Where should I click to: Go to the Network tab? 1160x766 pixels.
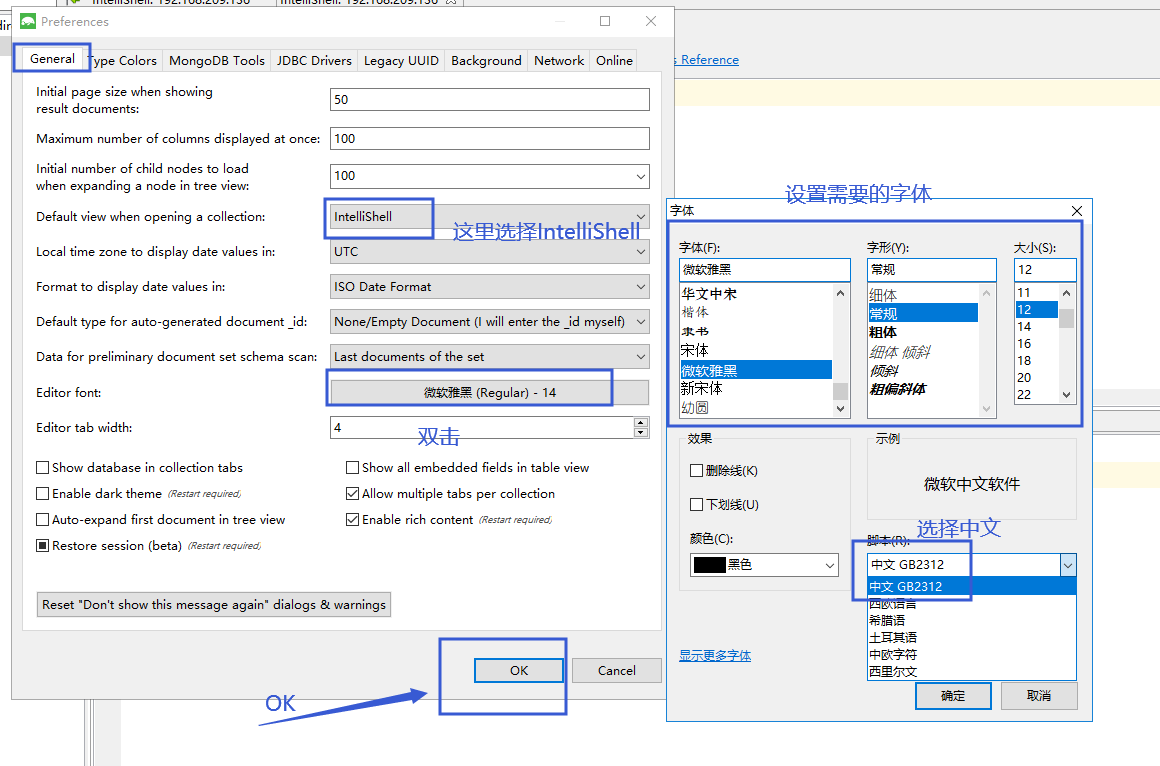click(559, 61)
